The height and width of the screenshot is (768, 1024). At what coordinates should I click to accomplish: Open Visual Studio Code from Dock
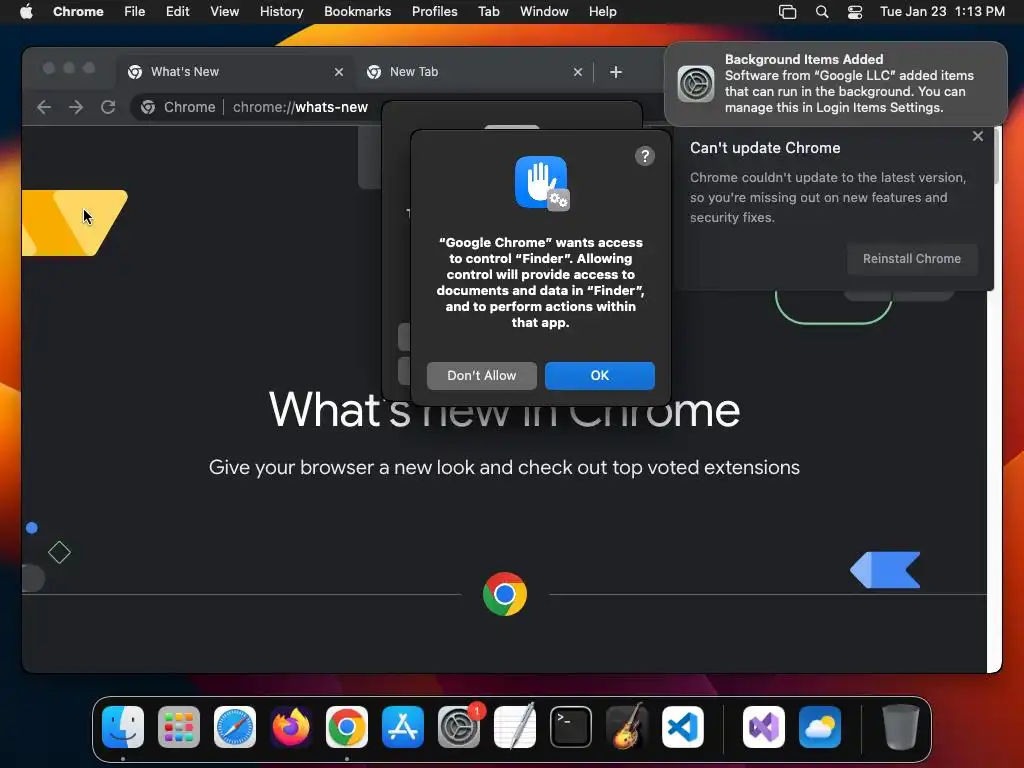683,727
